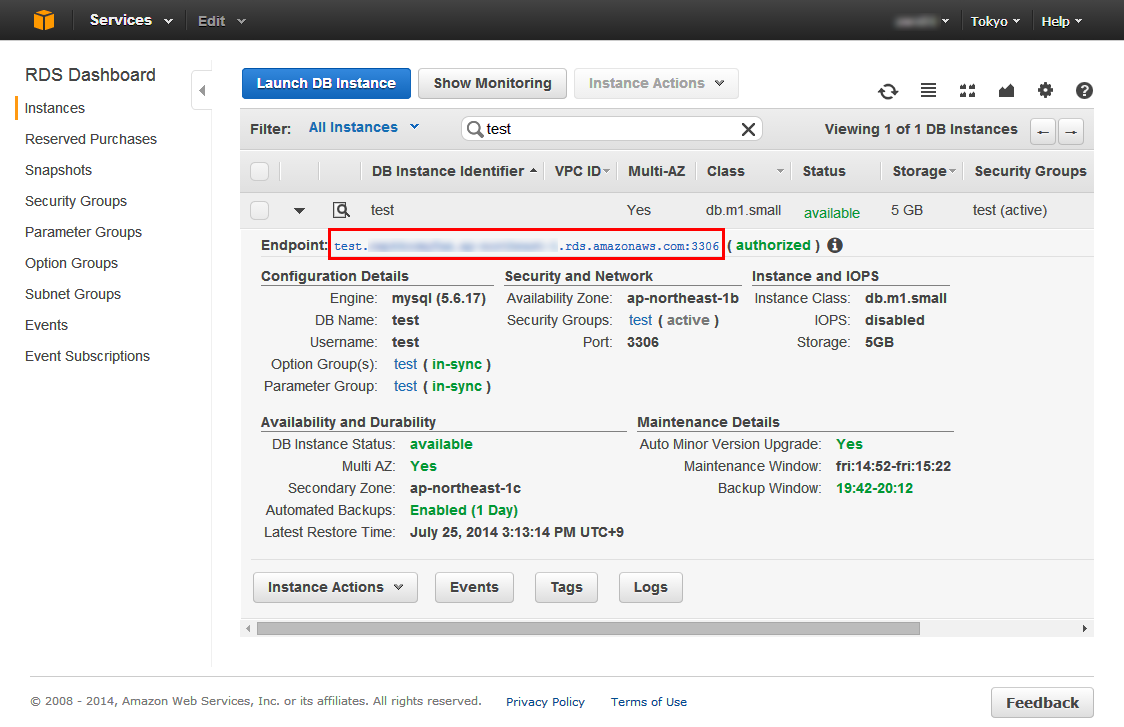
Task: Click the Feedback button
Action: point(1042,703)
